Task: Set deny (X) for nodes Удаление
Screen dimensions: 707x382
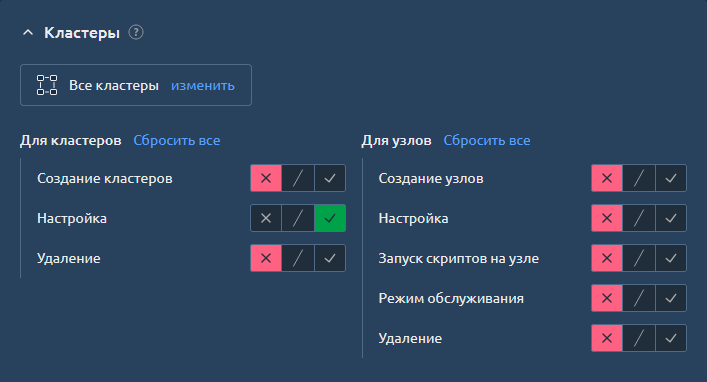Action: [x=607, y=338]
